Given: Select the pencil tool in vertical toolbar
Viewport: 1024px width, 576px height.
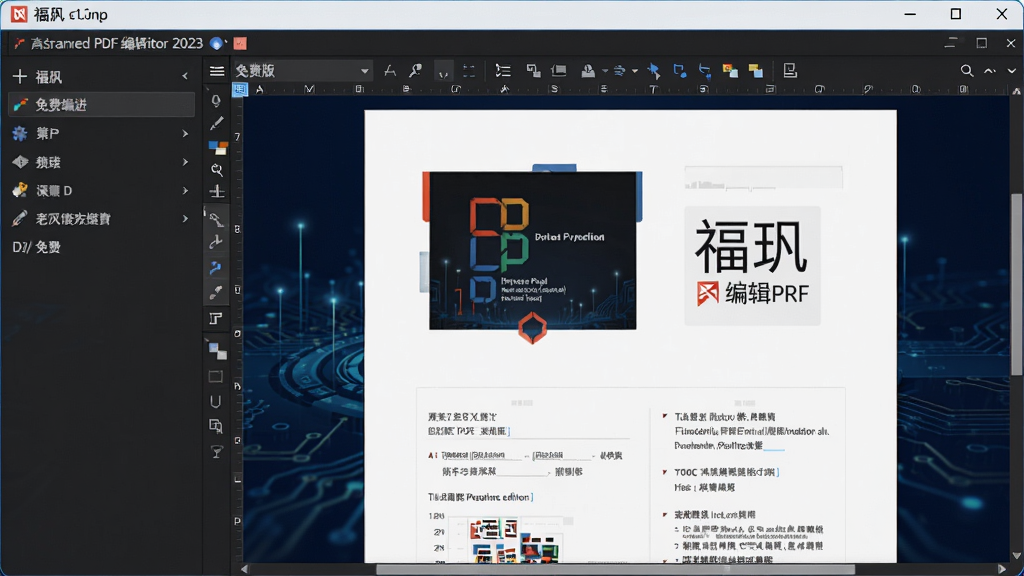Looking at the screenshot, I should (x=216, y=123).
